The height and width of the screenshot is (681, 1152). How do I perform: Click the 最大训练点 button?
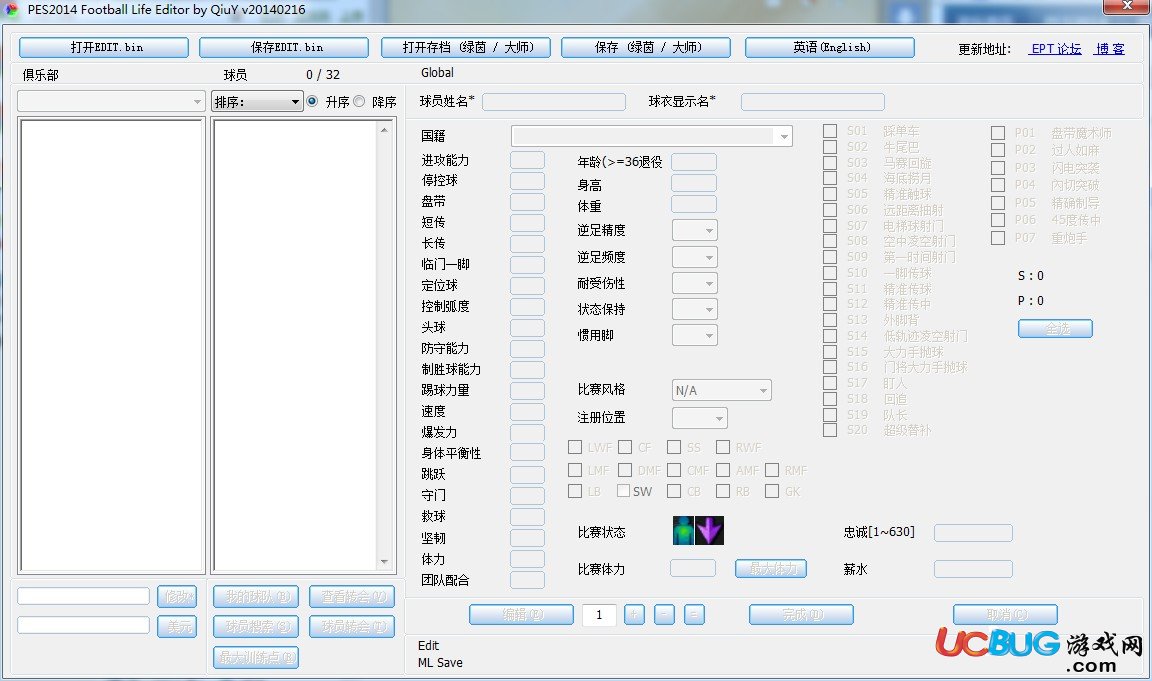[256, 657]
